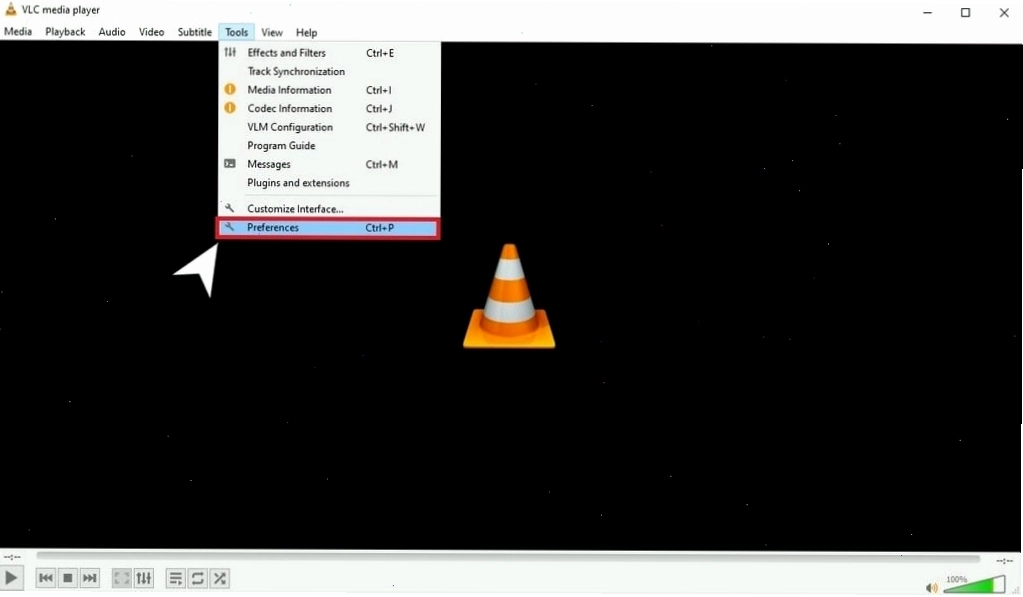Image resolution: width=1023 pixels, height=597 pixels.
Task: Toggle loop repeat mode icon
Action: point(198,578)
